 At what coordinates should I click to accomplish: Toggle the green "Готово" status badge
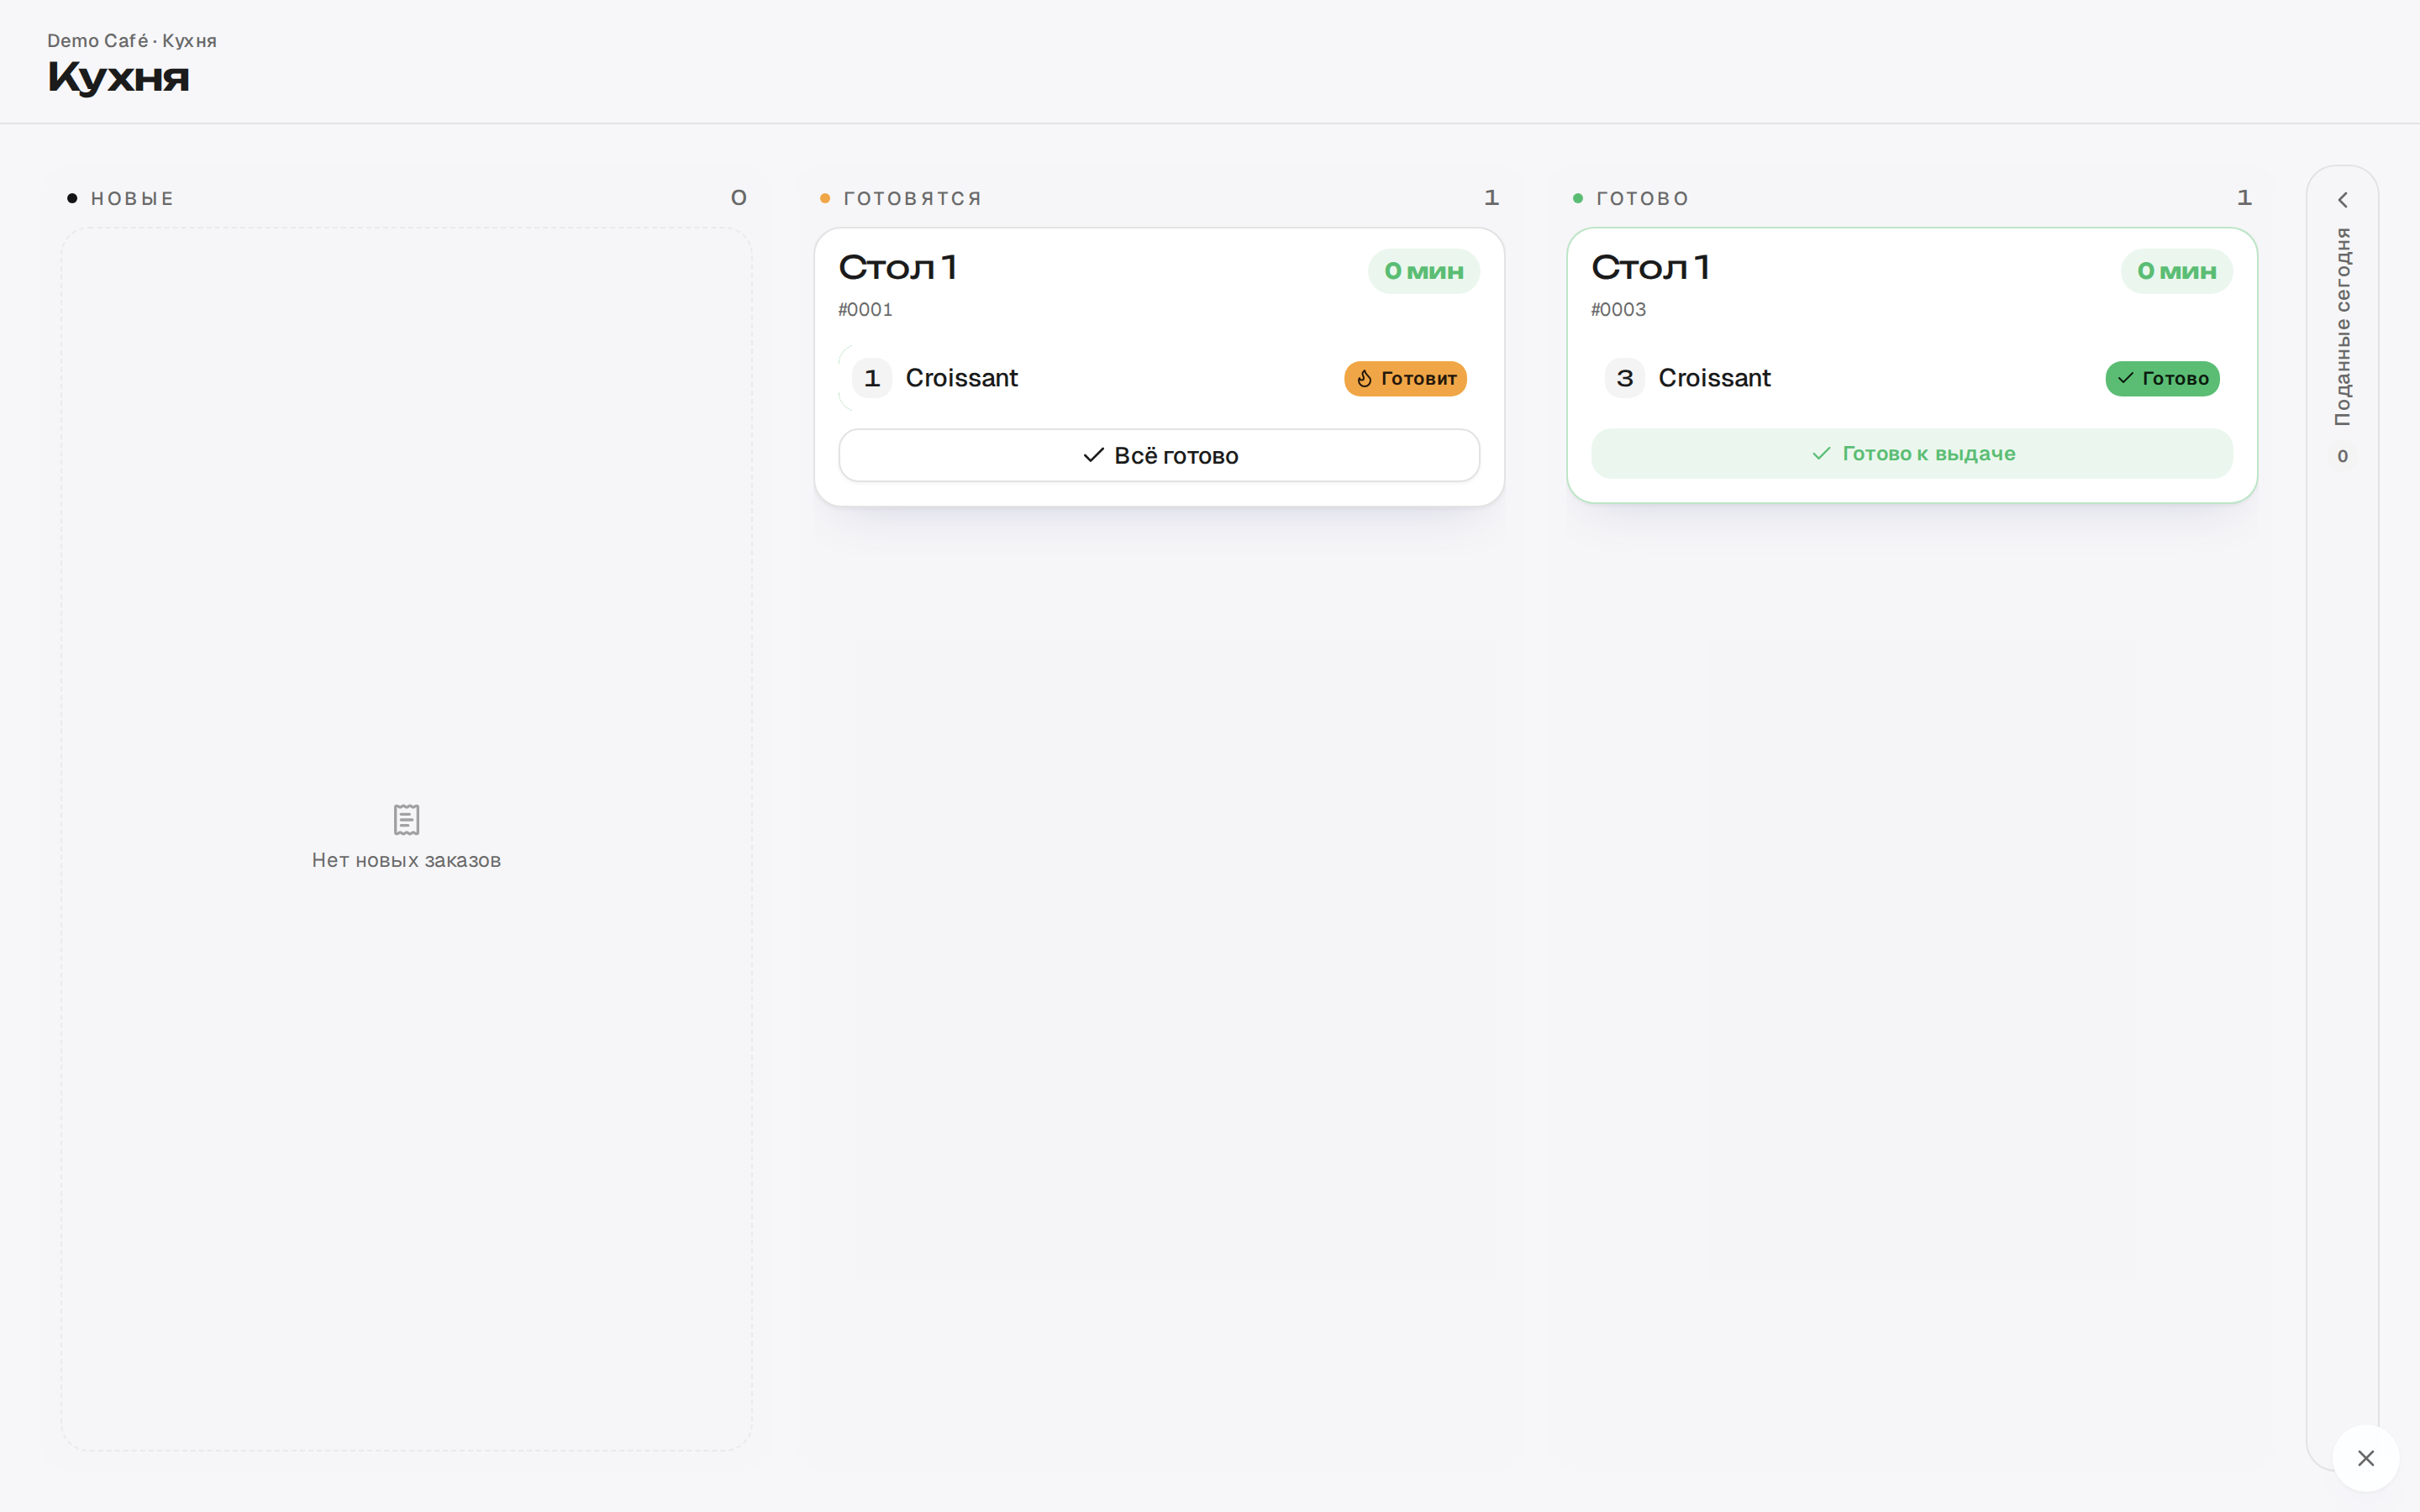click(2162, 378)
